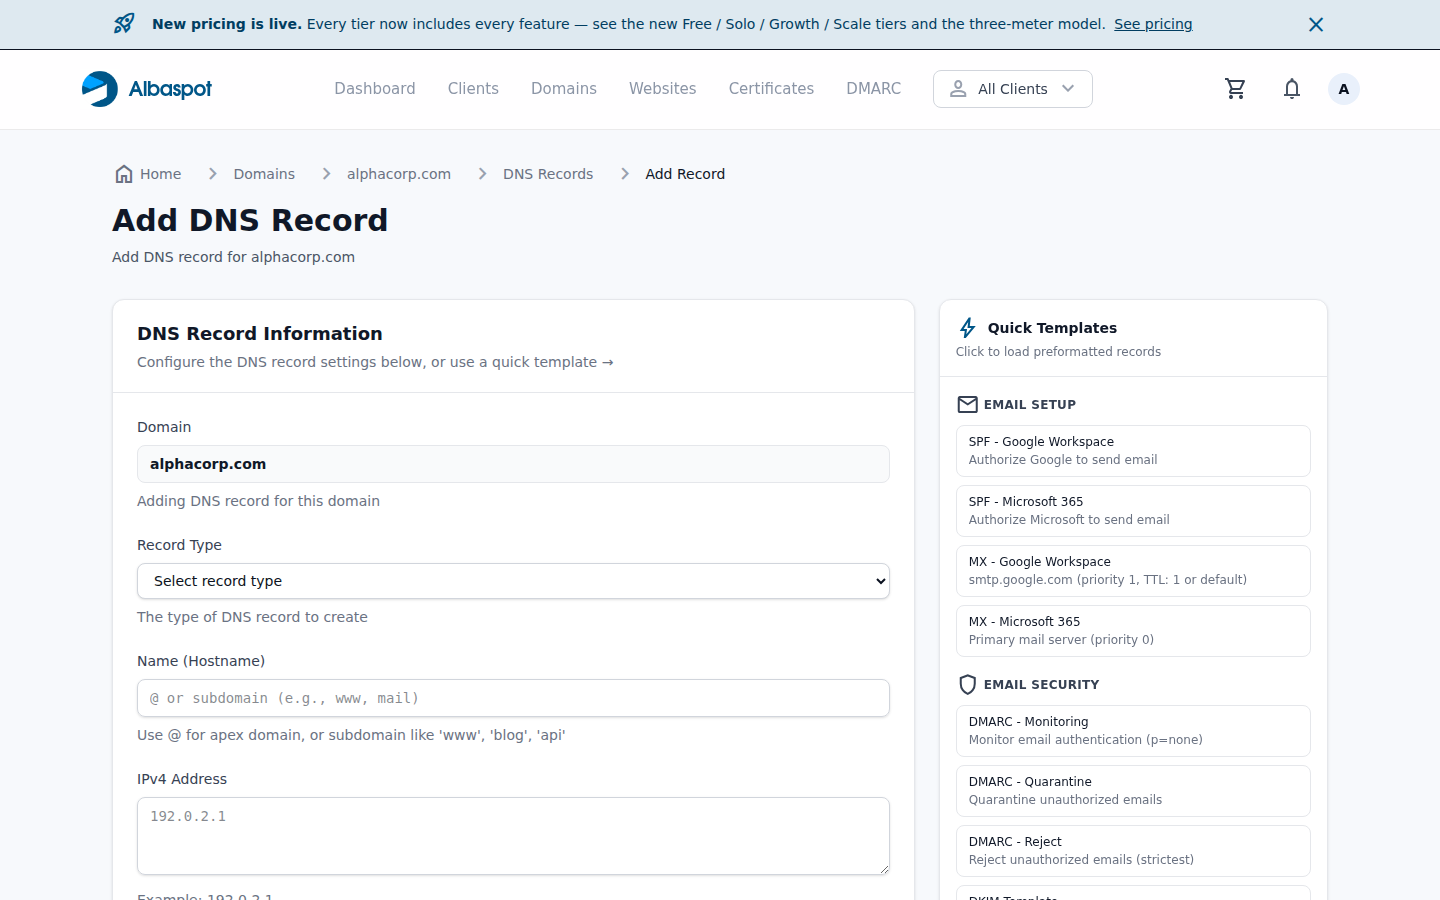Open notifications bell

pyautogui.click(x=1292, y=89)
